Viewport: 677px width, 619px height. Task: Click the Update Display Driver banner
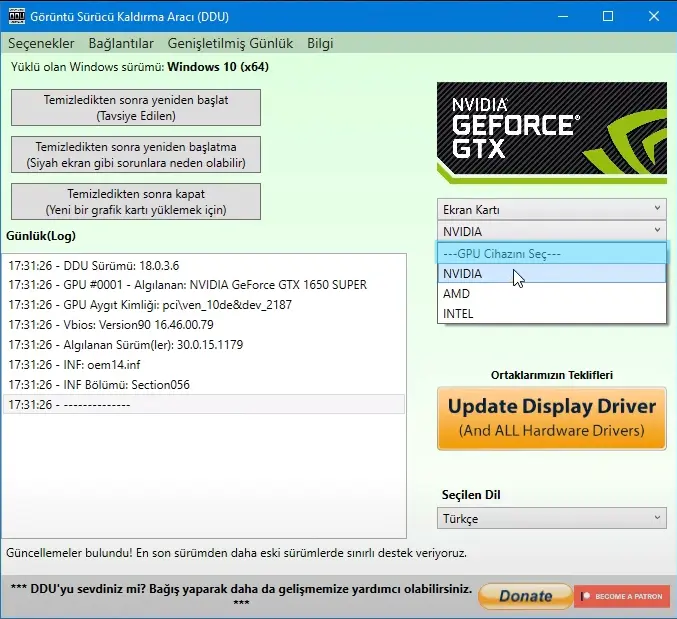tap(552, 418)
